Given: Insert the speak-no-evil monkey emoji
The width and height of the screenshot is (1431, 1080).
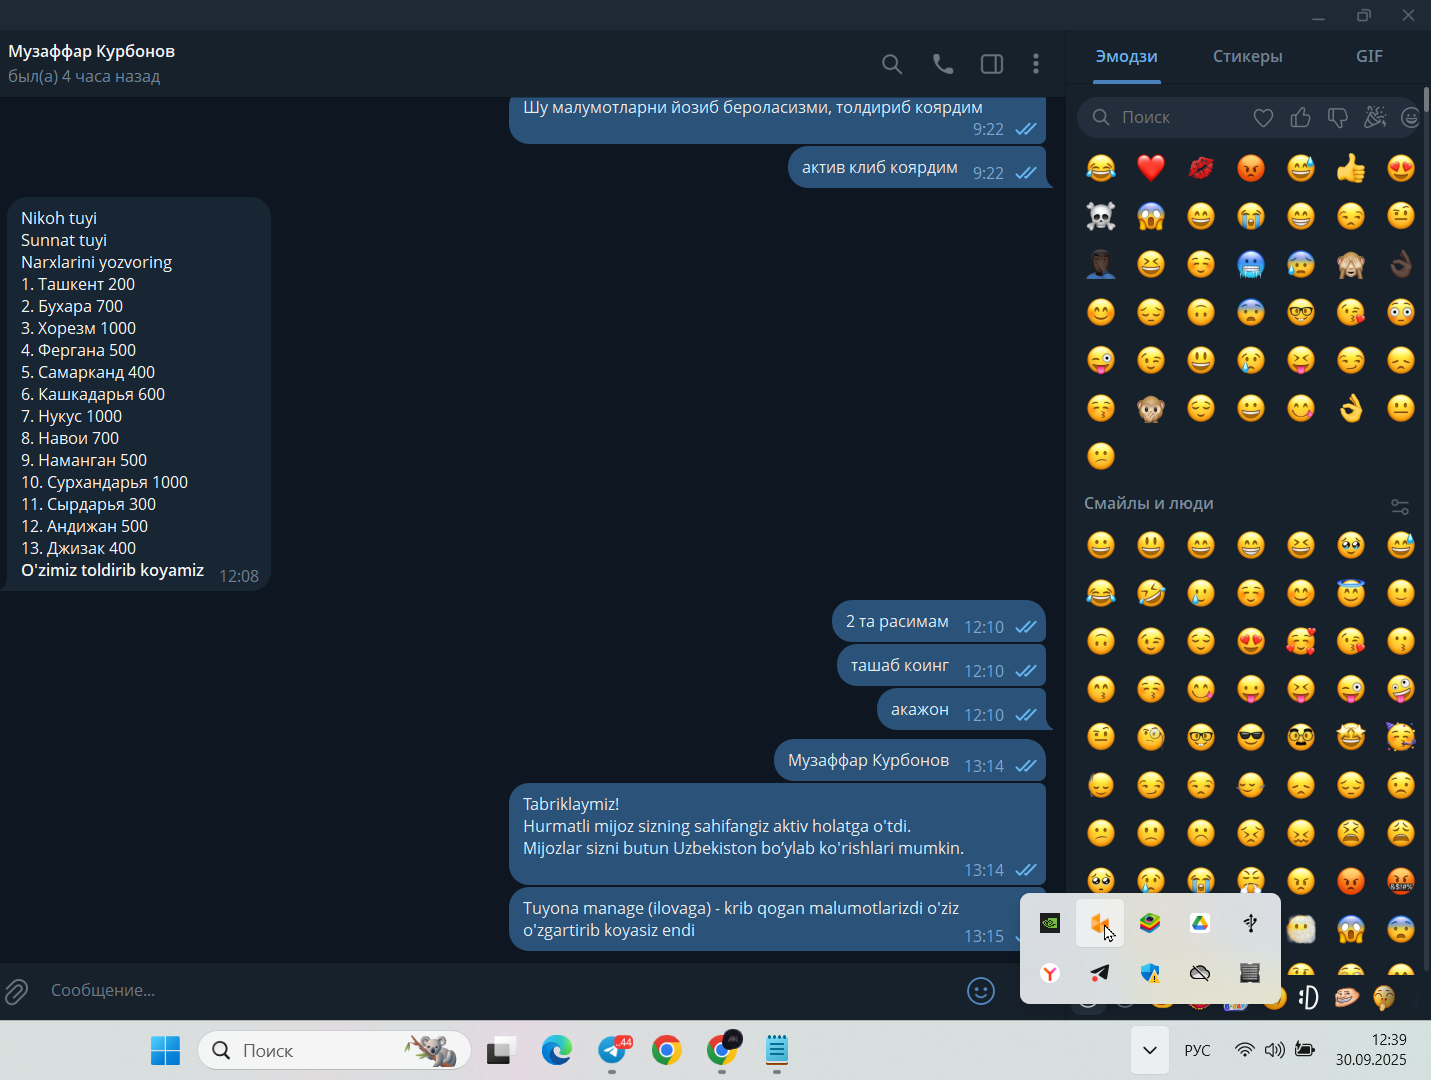Looking at the screenshot, I should [x=1151, y=408].
